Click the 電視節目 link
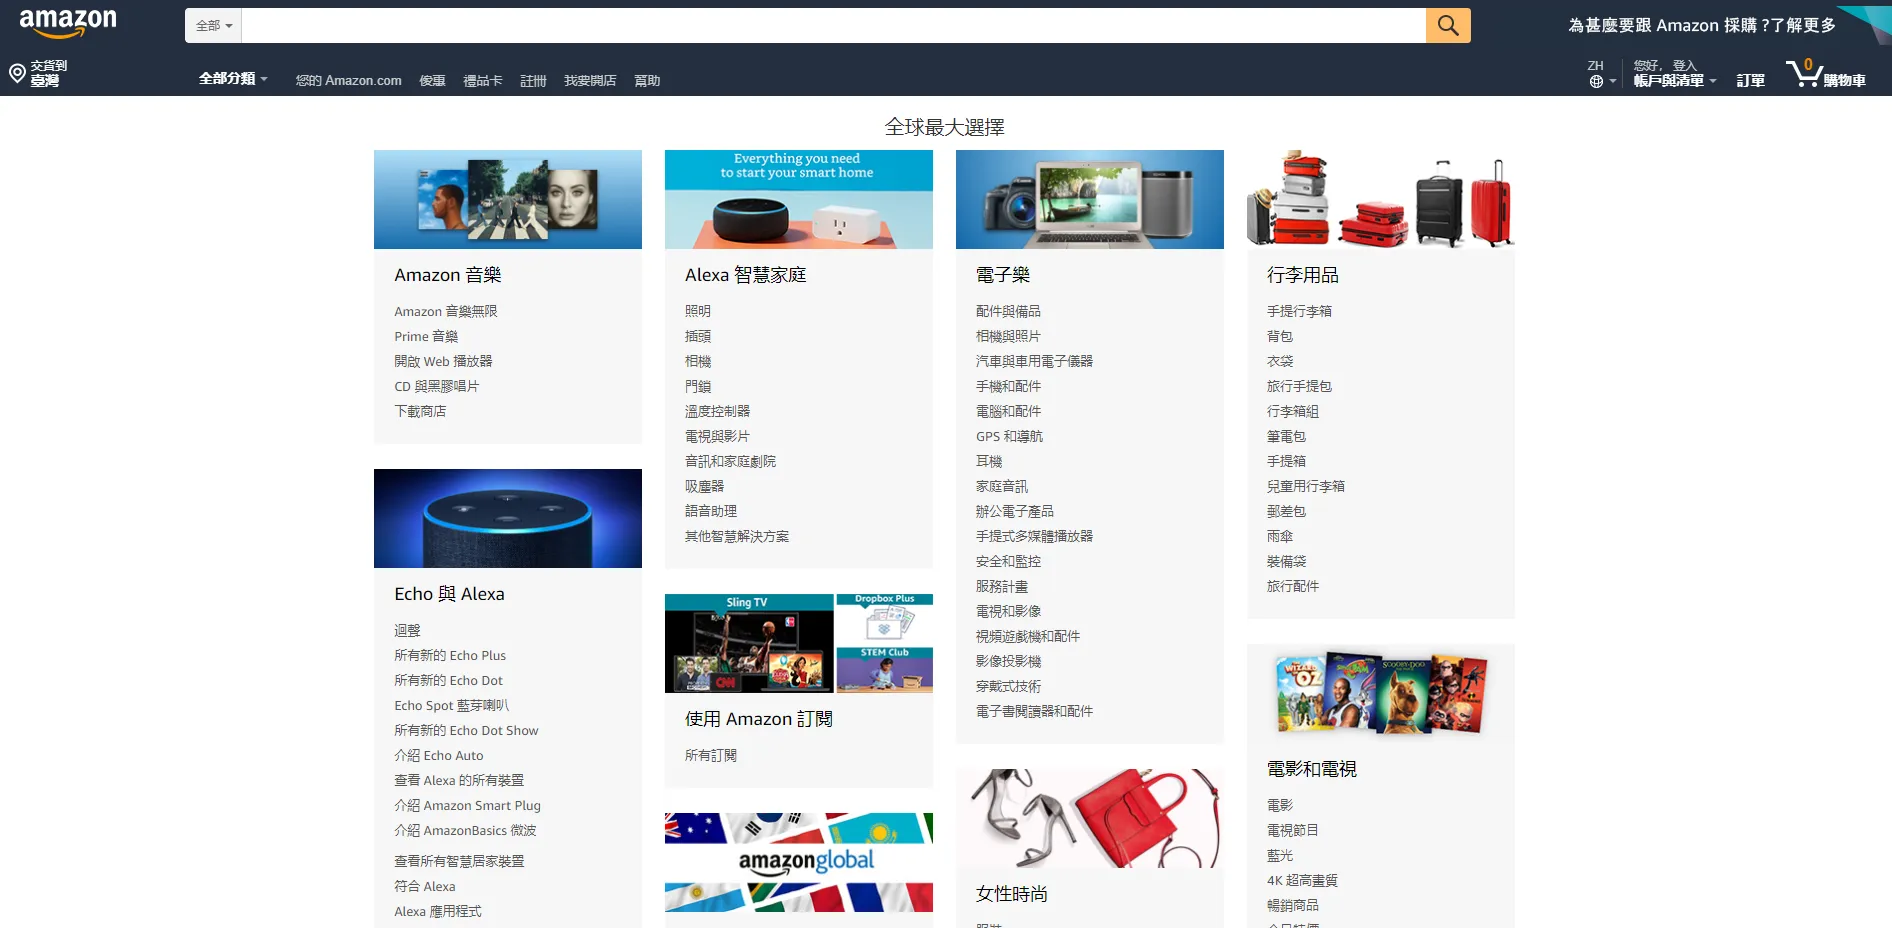Image resolution: width=1892 pixels, height=928 pixels. coord(1293,831)
